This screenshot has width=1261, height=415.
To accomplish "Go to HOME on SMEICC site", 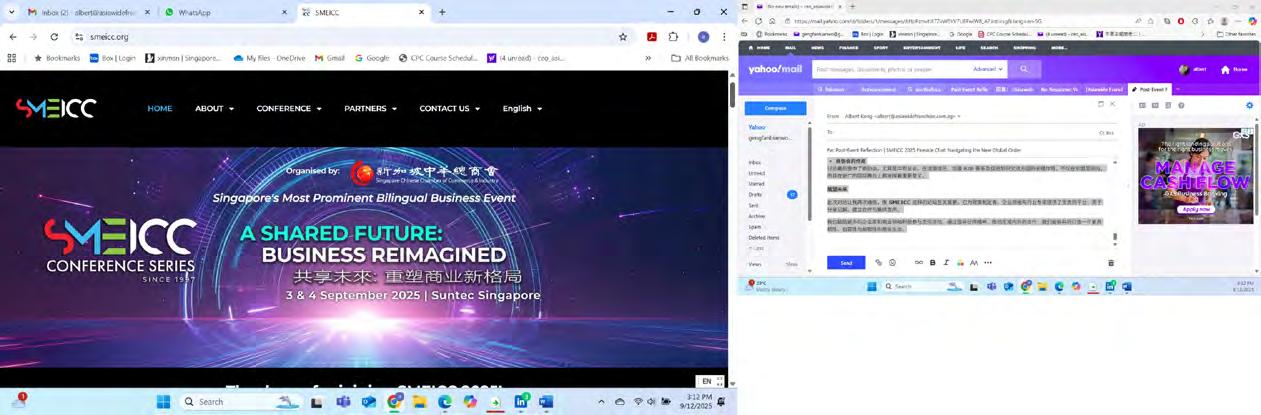I will click(160, 108).
